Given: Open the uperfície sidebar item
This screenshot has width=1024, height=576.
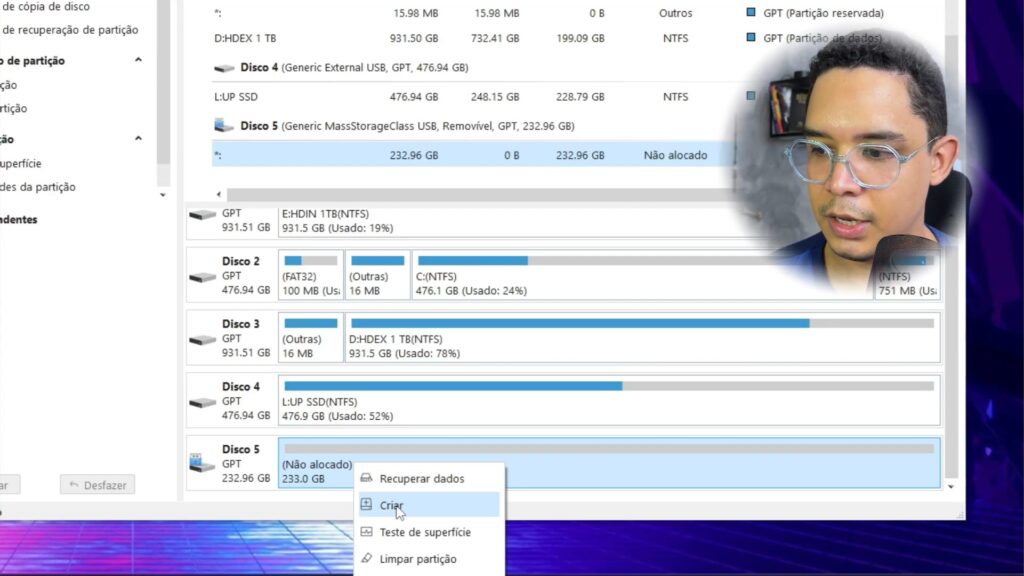Looking at the screenshot, I should [x=21, y=164].
